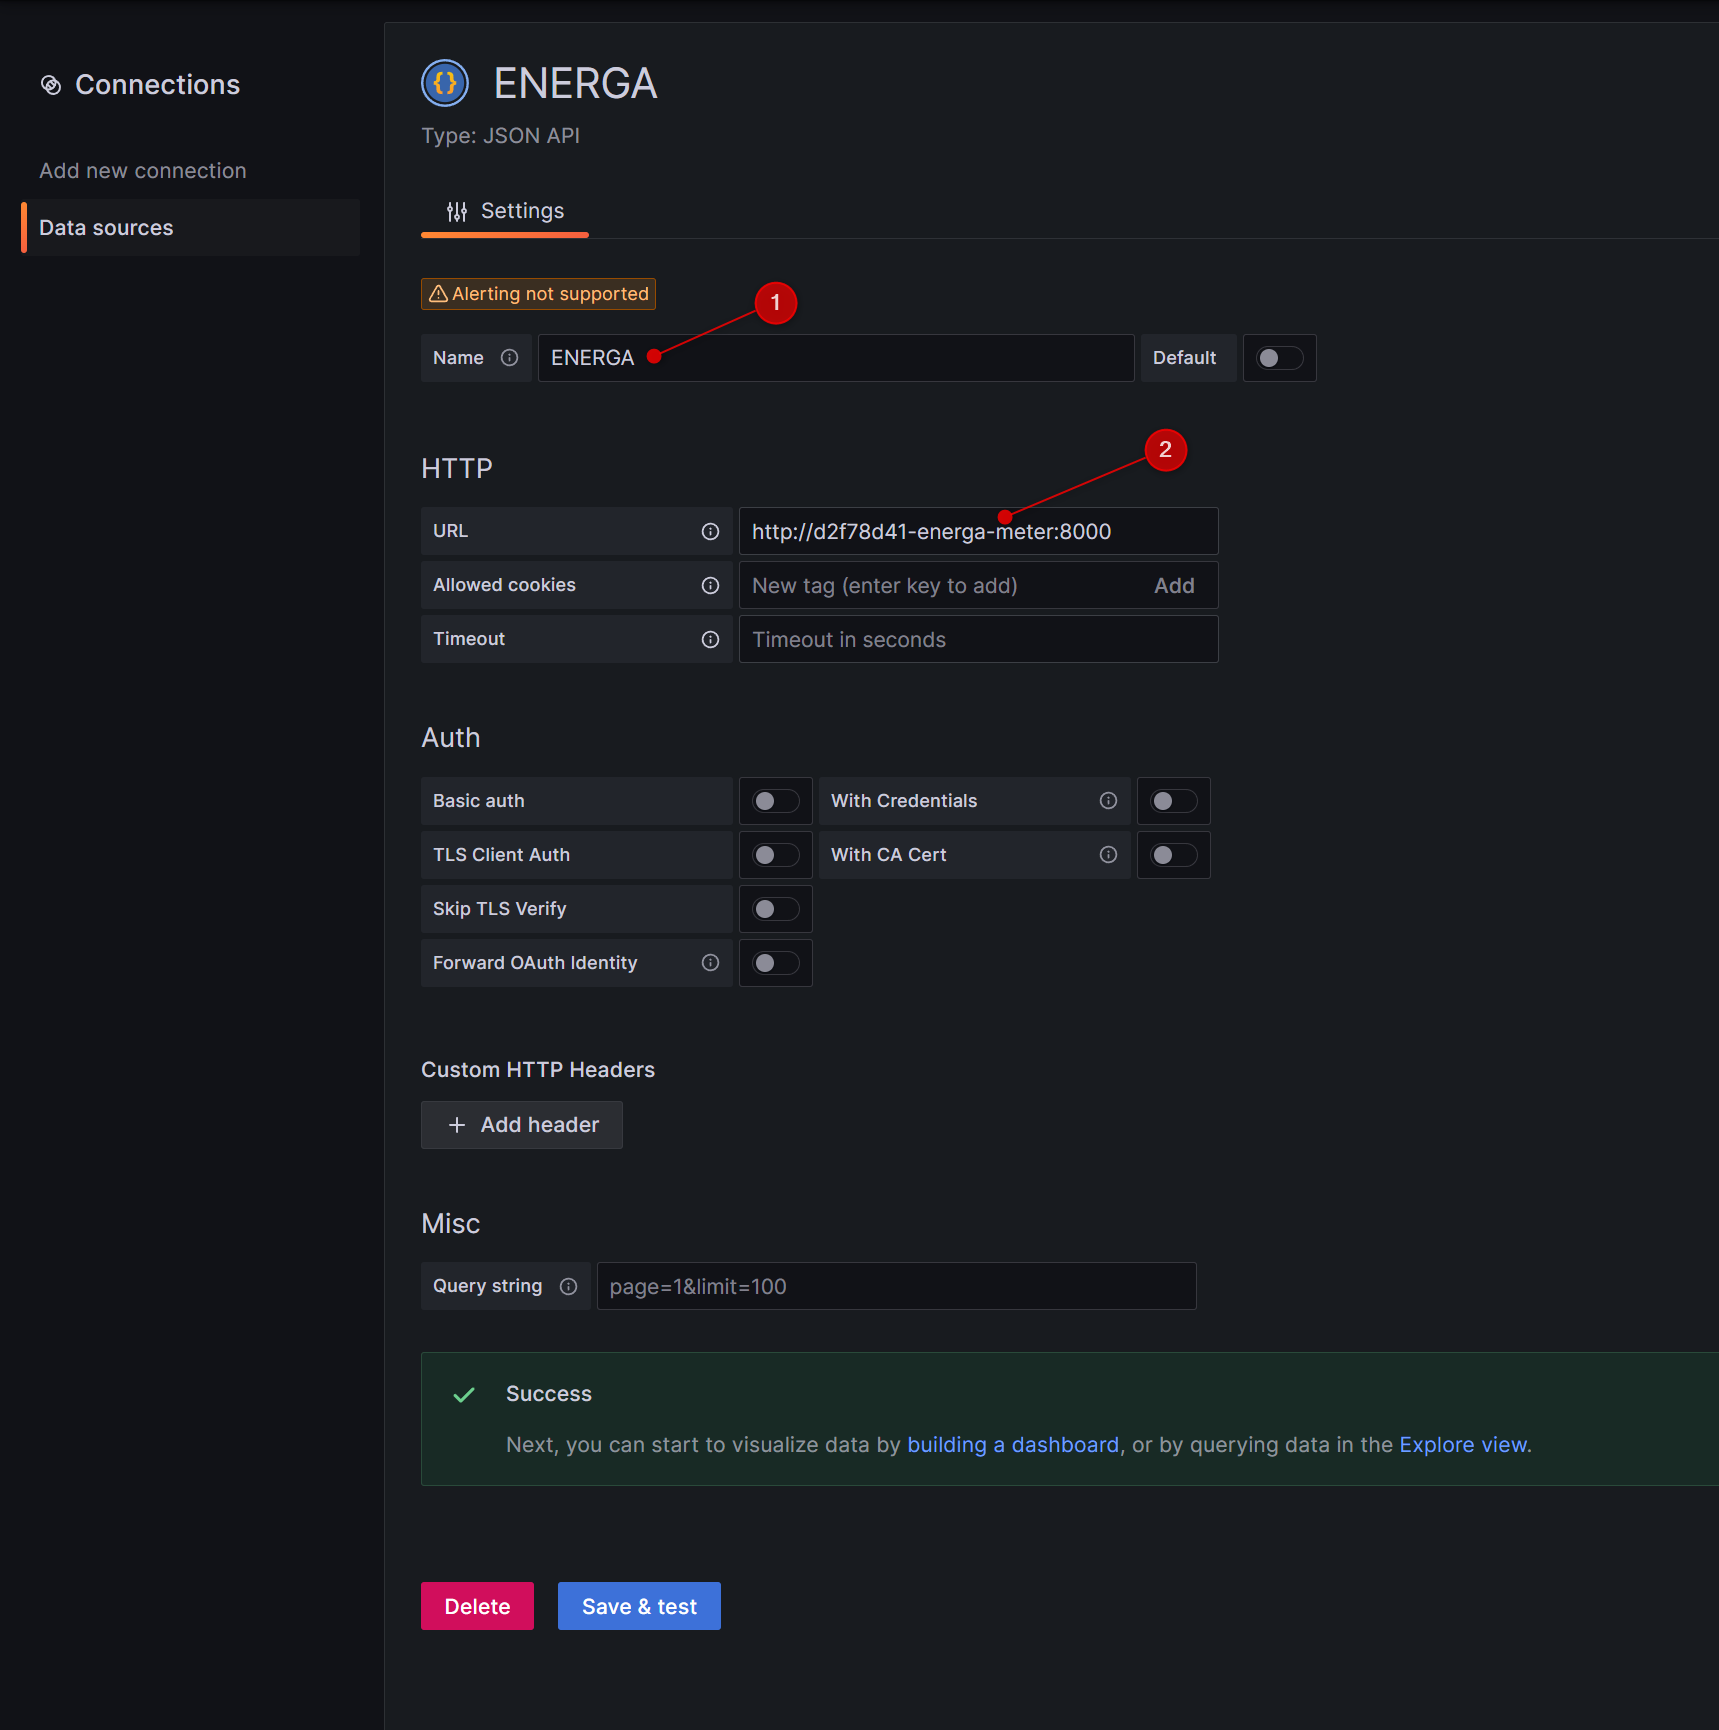Click the Allowed cookies info icon
This screenshot has height=1730, width=1719.
coord(710,585)
